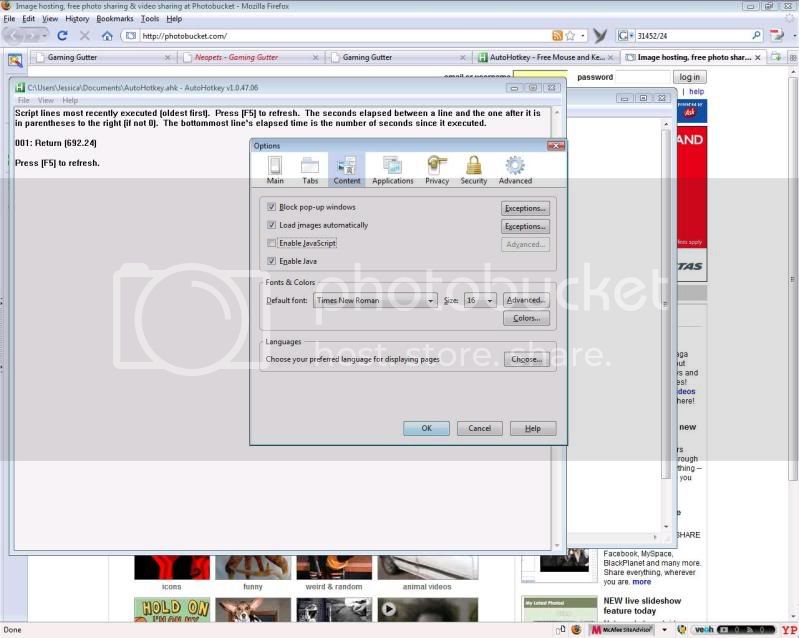Open the Bookmarks menu in Firefox
This screenshot has height=638, width=799.
pos(114,19)
